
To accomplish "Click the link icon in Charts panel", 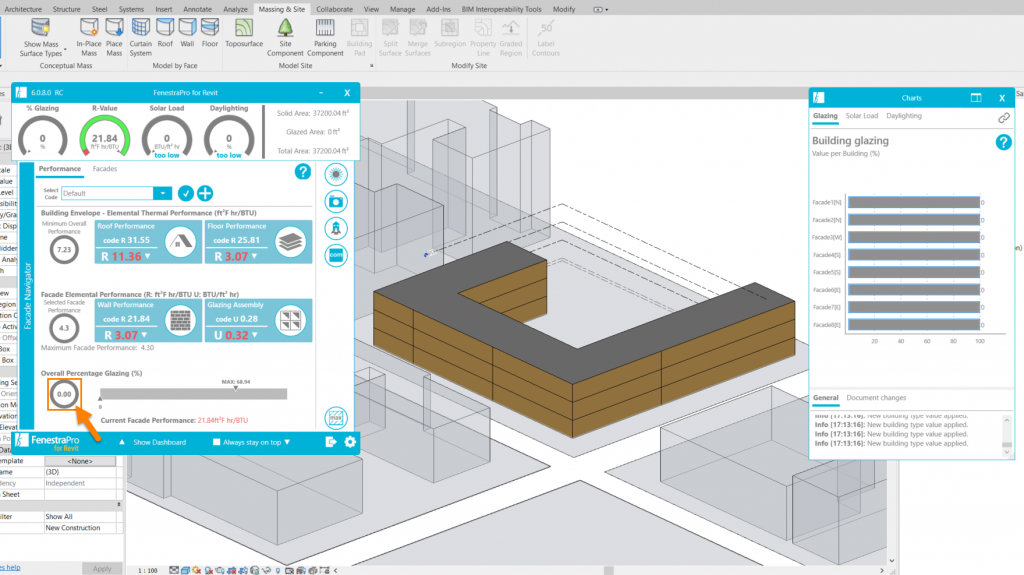I will point(1004,118).
